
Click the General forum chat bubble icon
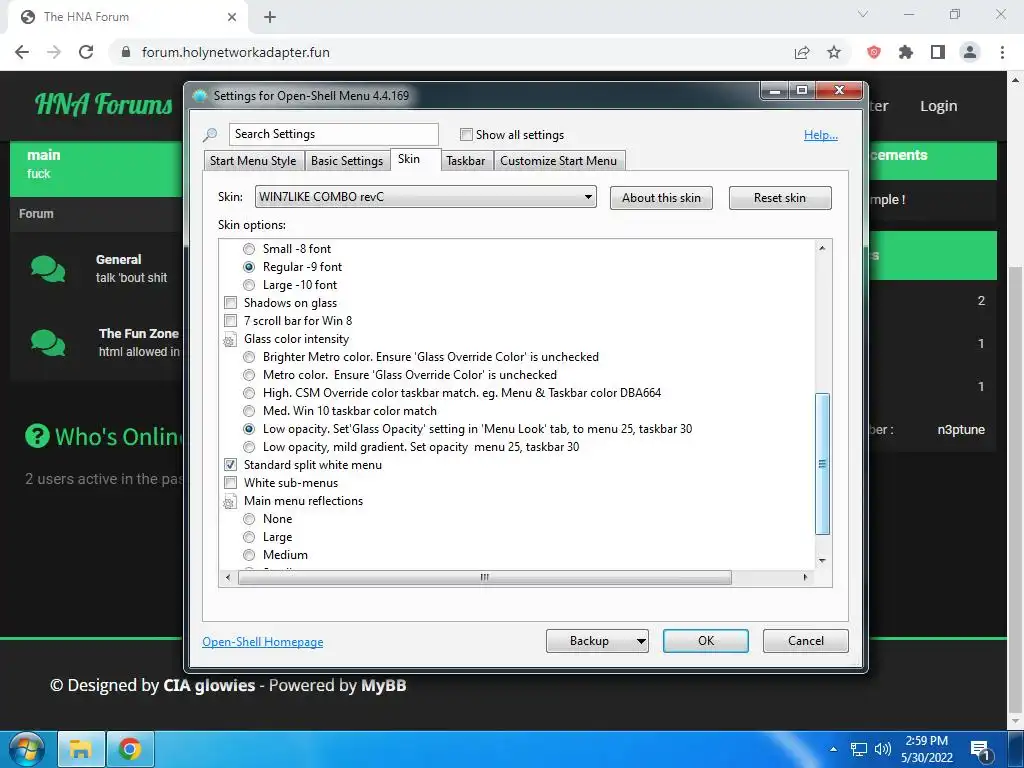tap(48, 268)
